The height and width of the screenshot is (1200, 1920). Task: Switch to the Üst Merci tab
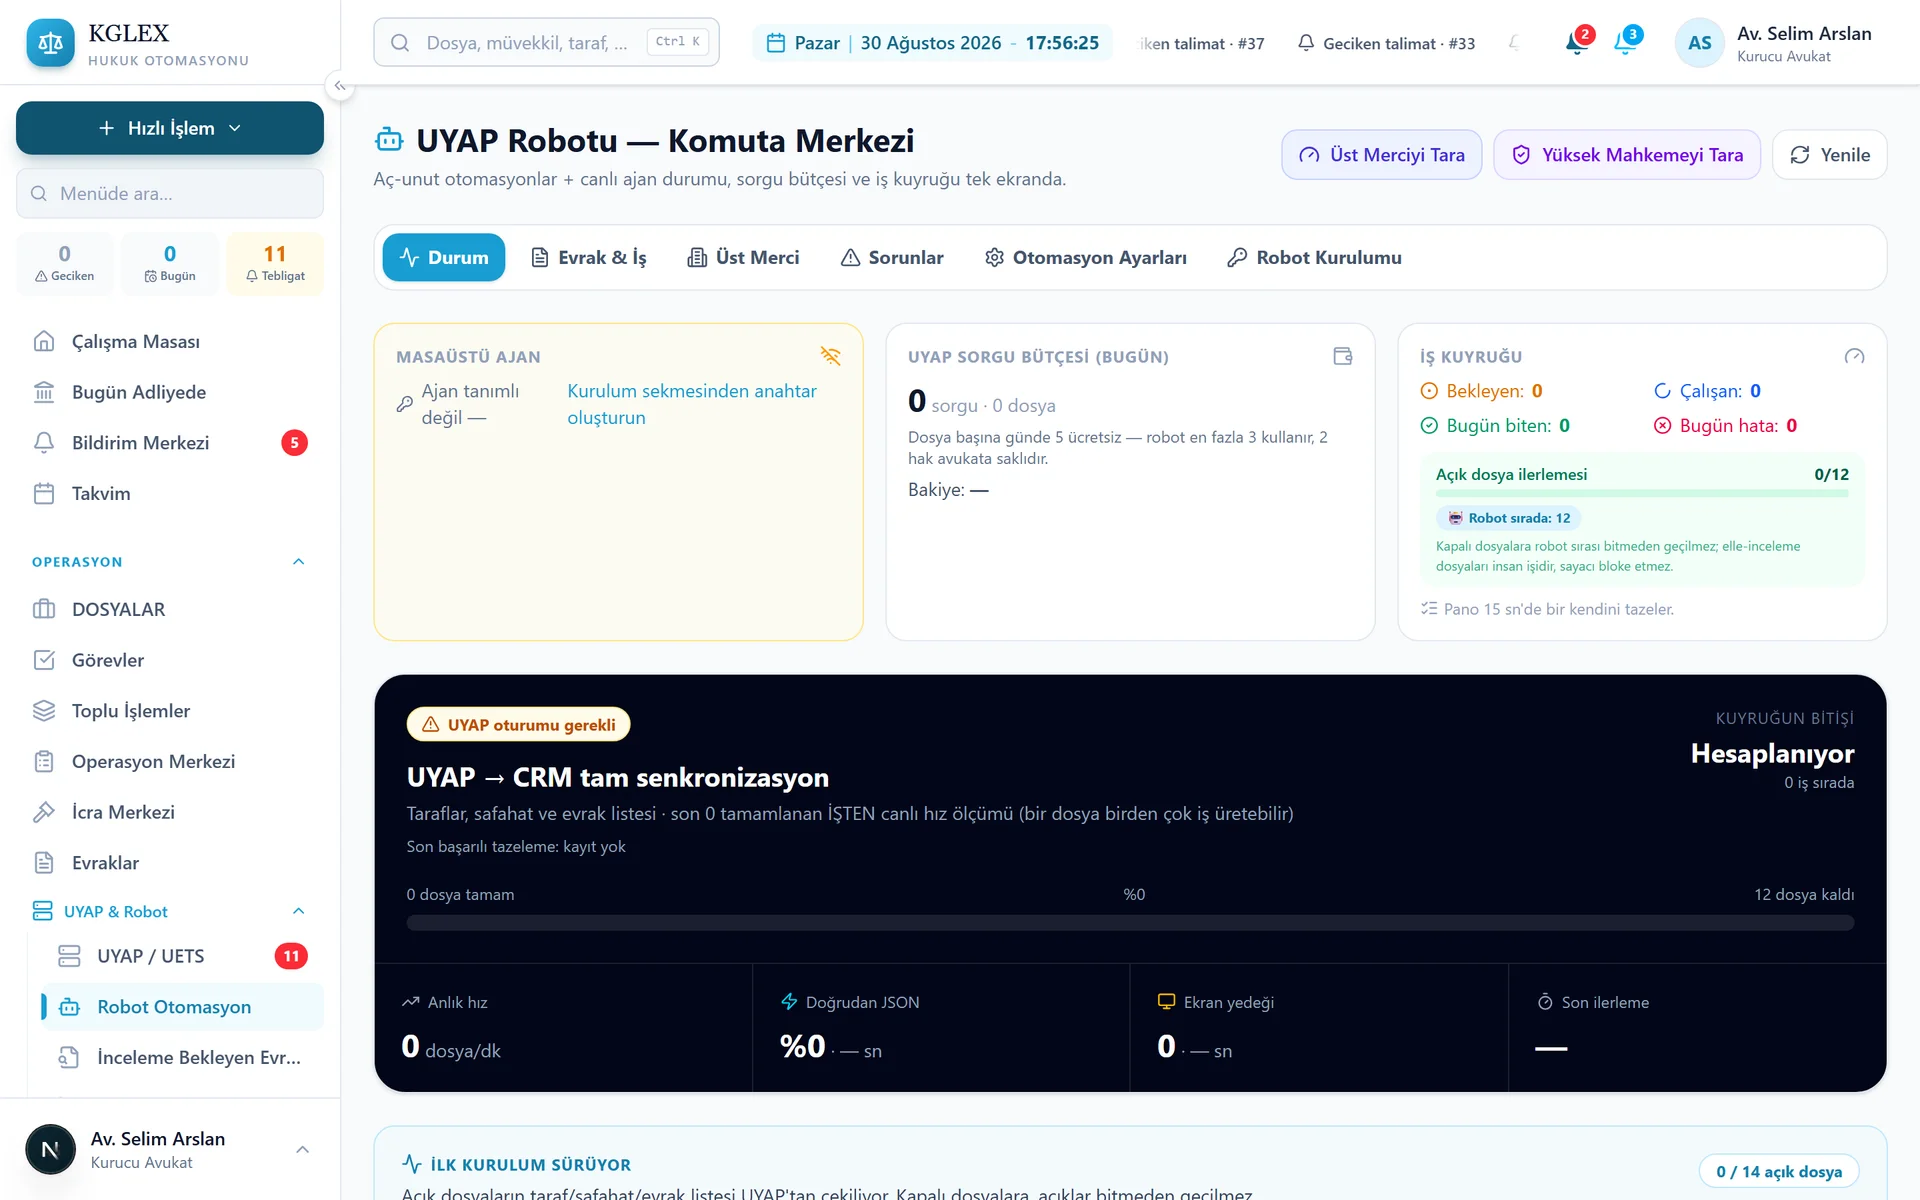coord(743,258)
